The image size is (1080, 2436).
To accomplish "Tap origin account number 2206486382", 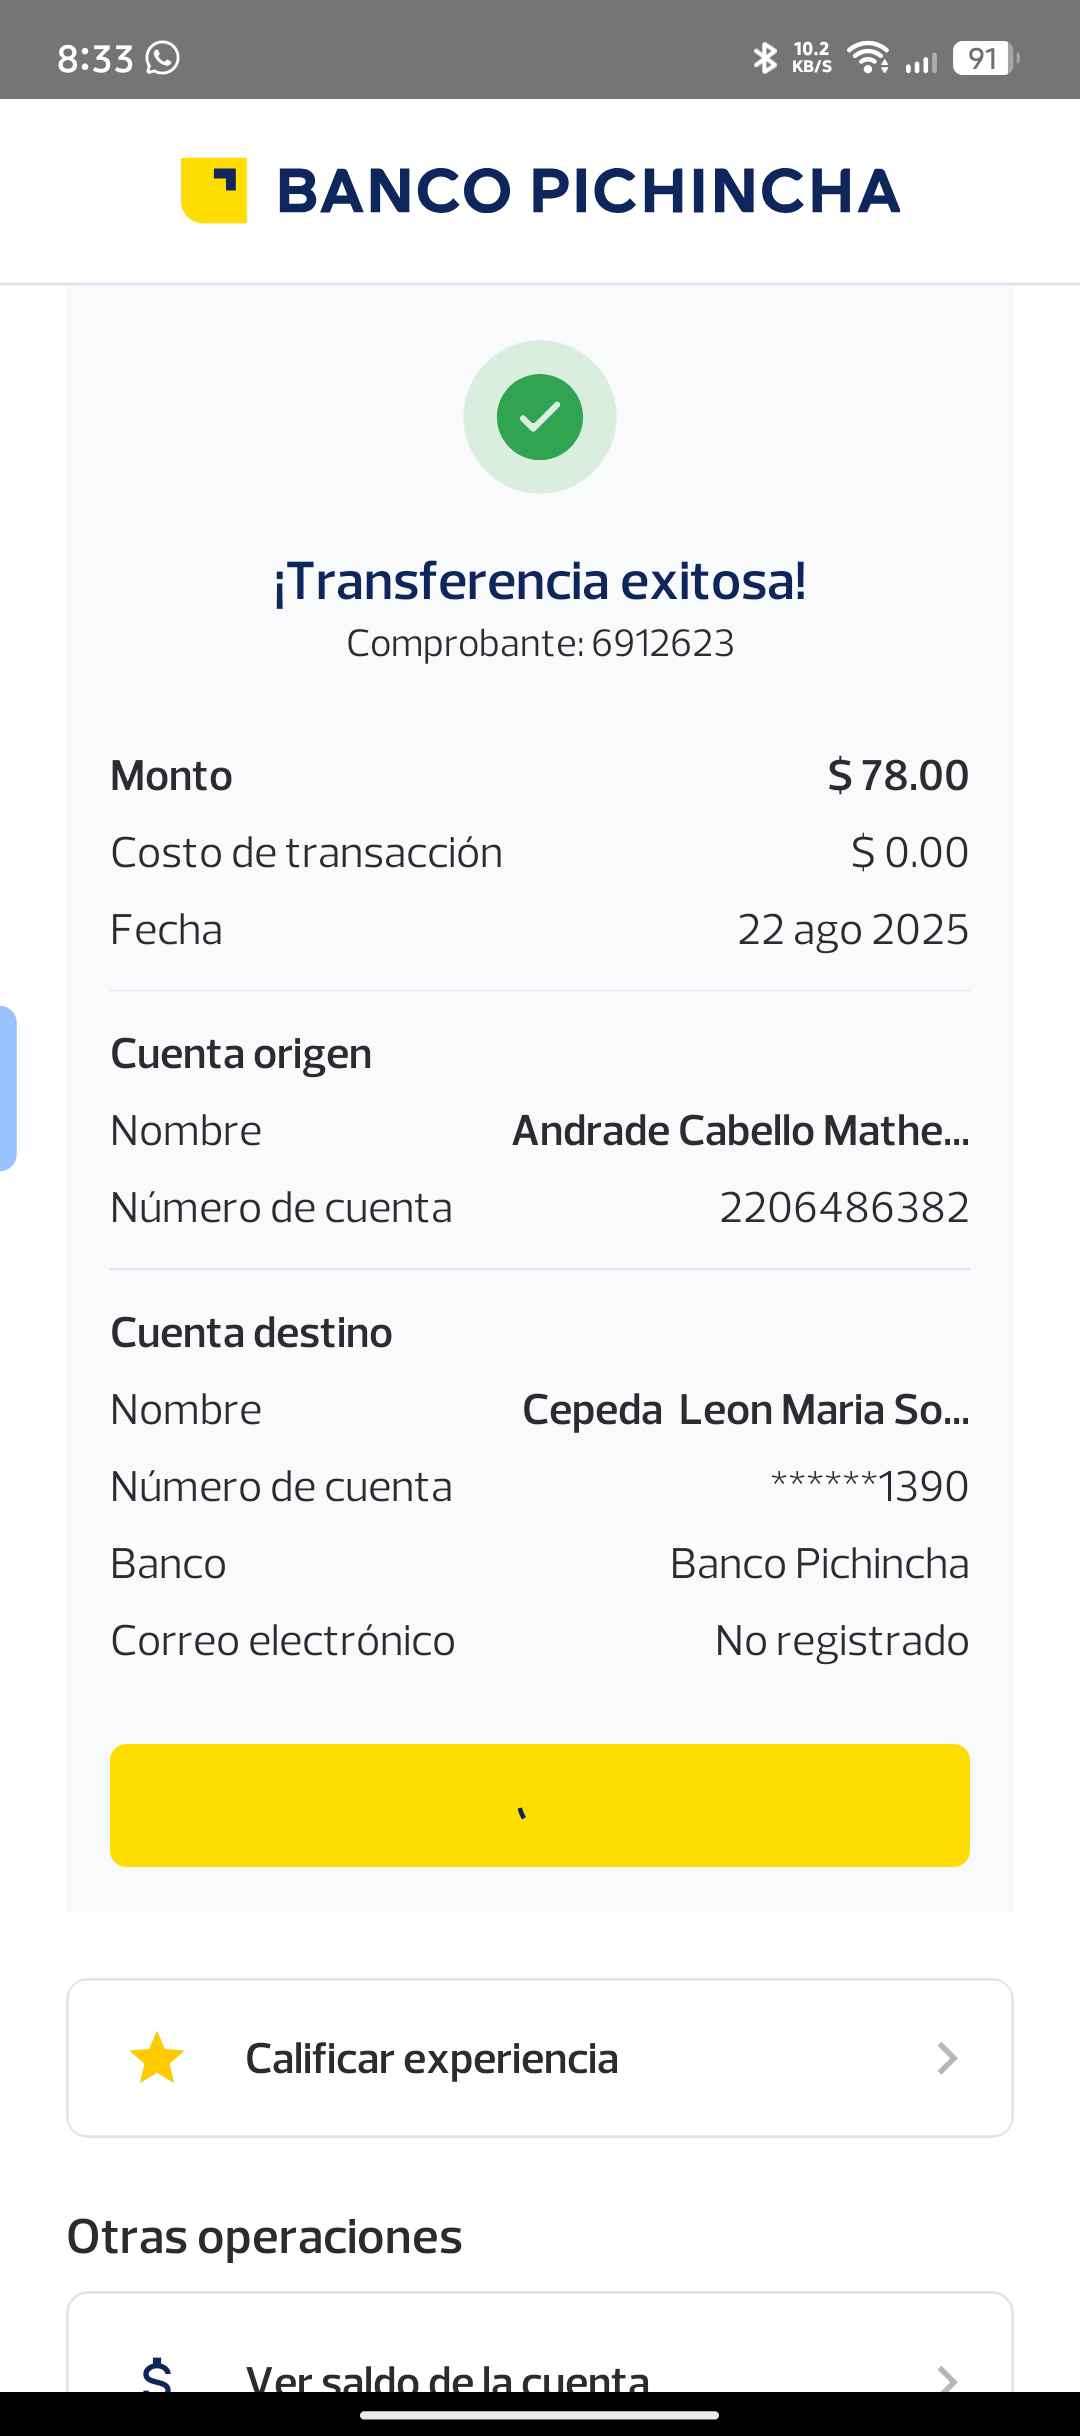I will pyautogui.click(x=844, y=1208).
